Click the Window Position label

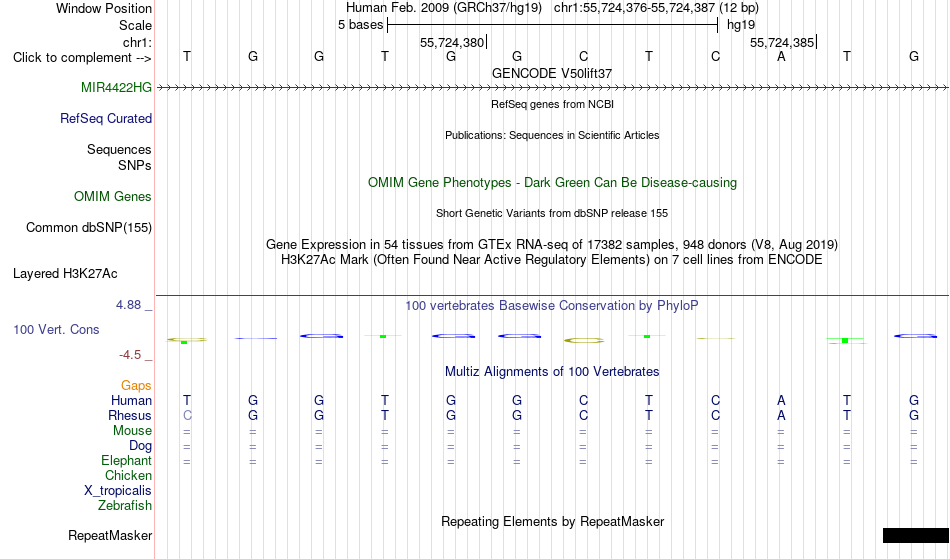click(x=104, y=8)
